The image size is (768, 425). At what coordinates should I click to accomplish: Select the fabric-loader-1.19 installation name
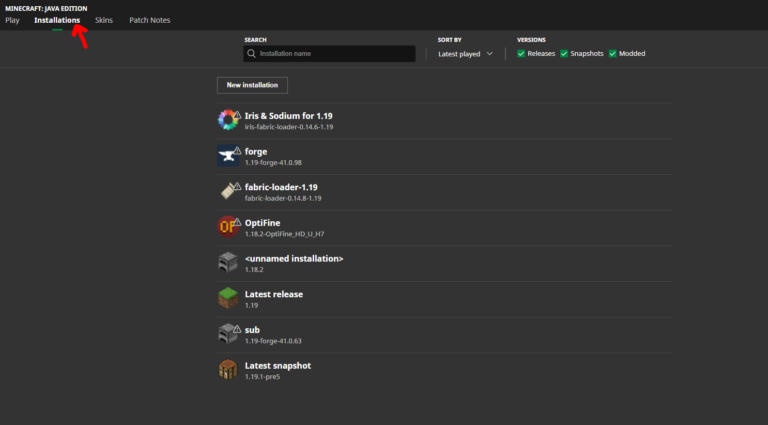(x=281, y=188)
